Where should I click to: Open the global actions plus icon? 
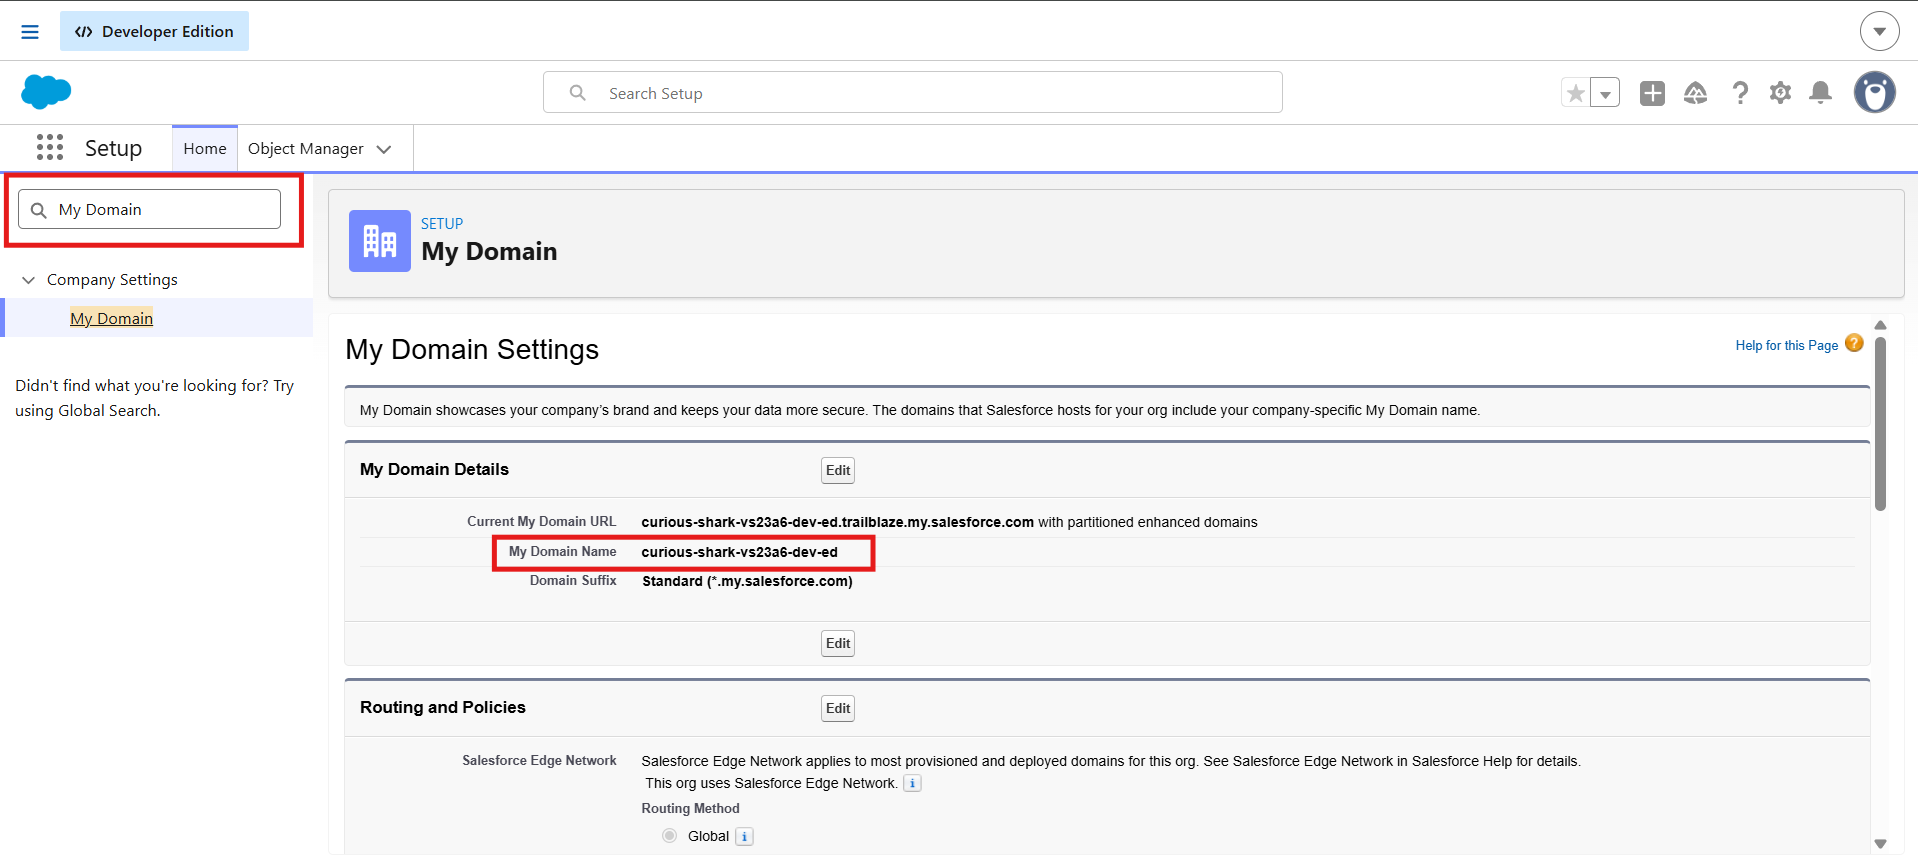pos(1652,93)
